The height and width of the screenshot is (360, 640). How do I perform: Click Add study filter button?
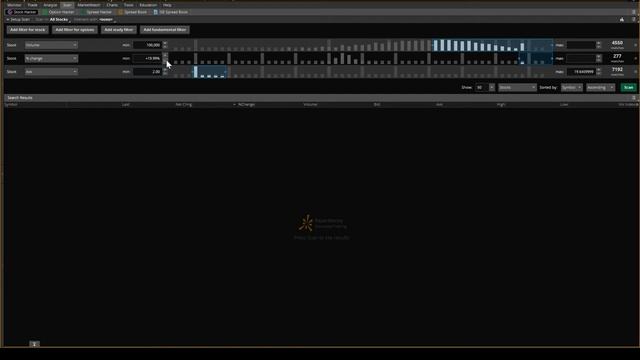coord(118,30)
